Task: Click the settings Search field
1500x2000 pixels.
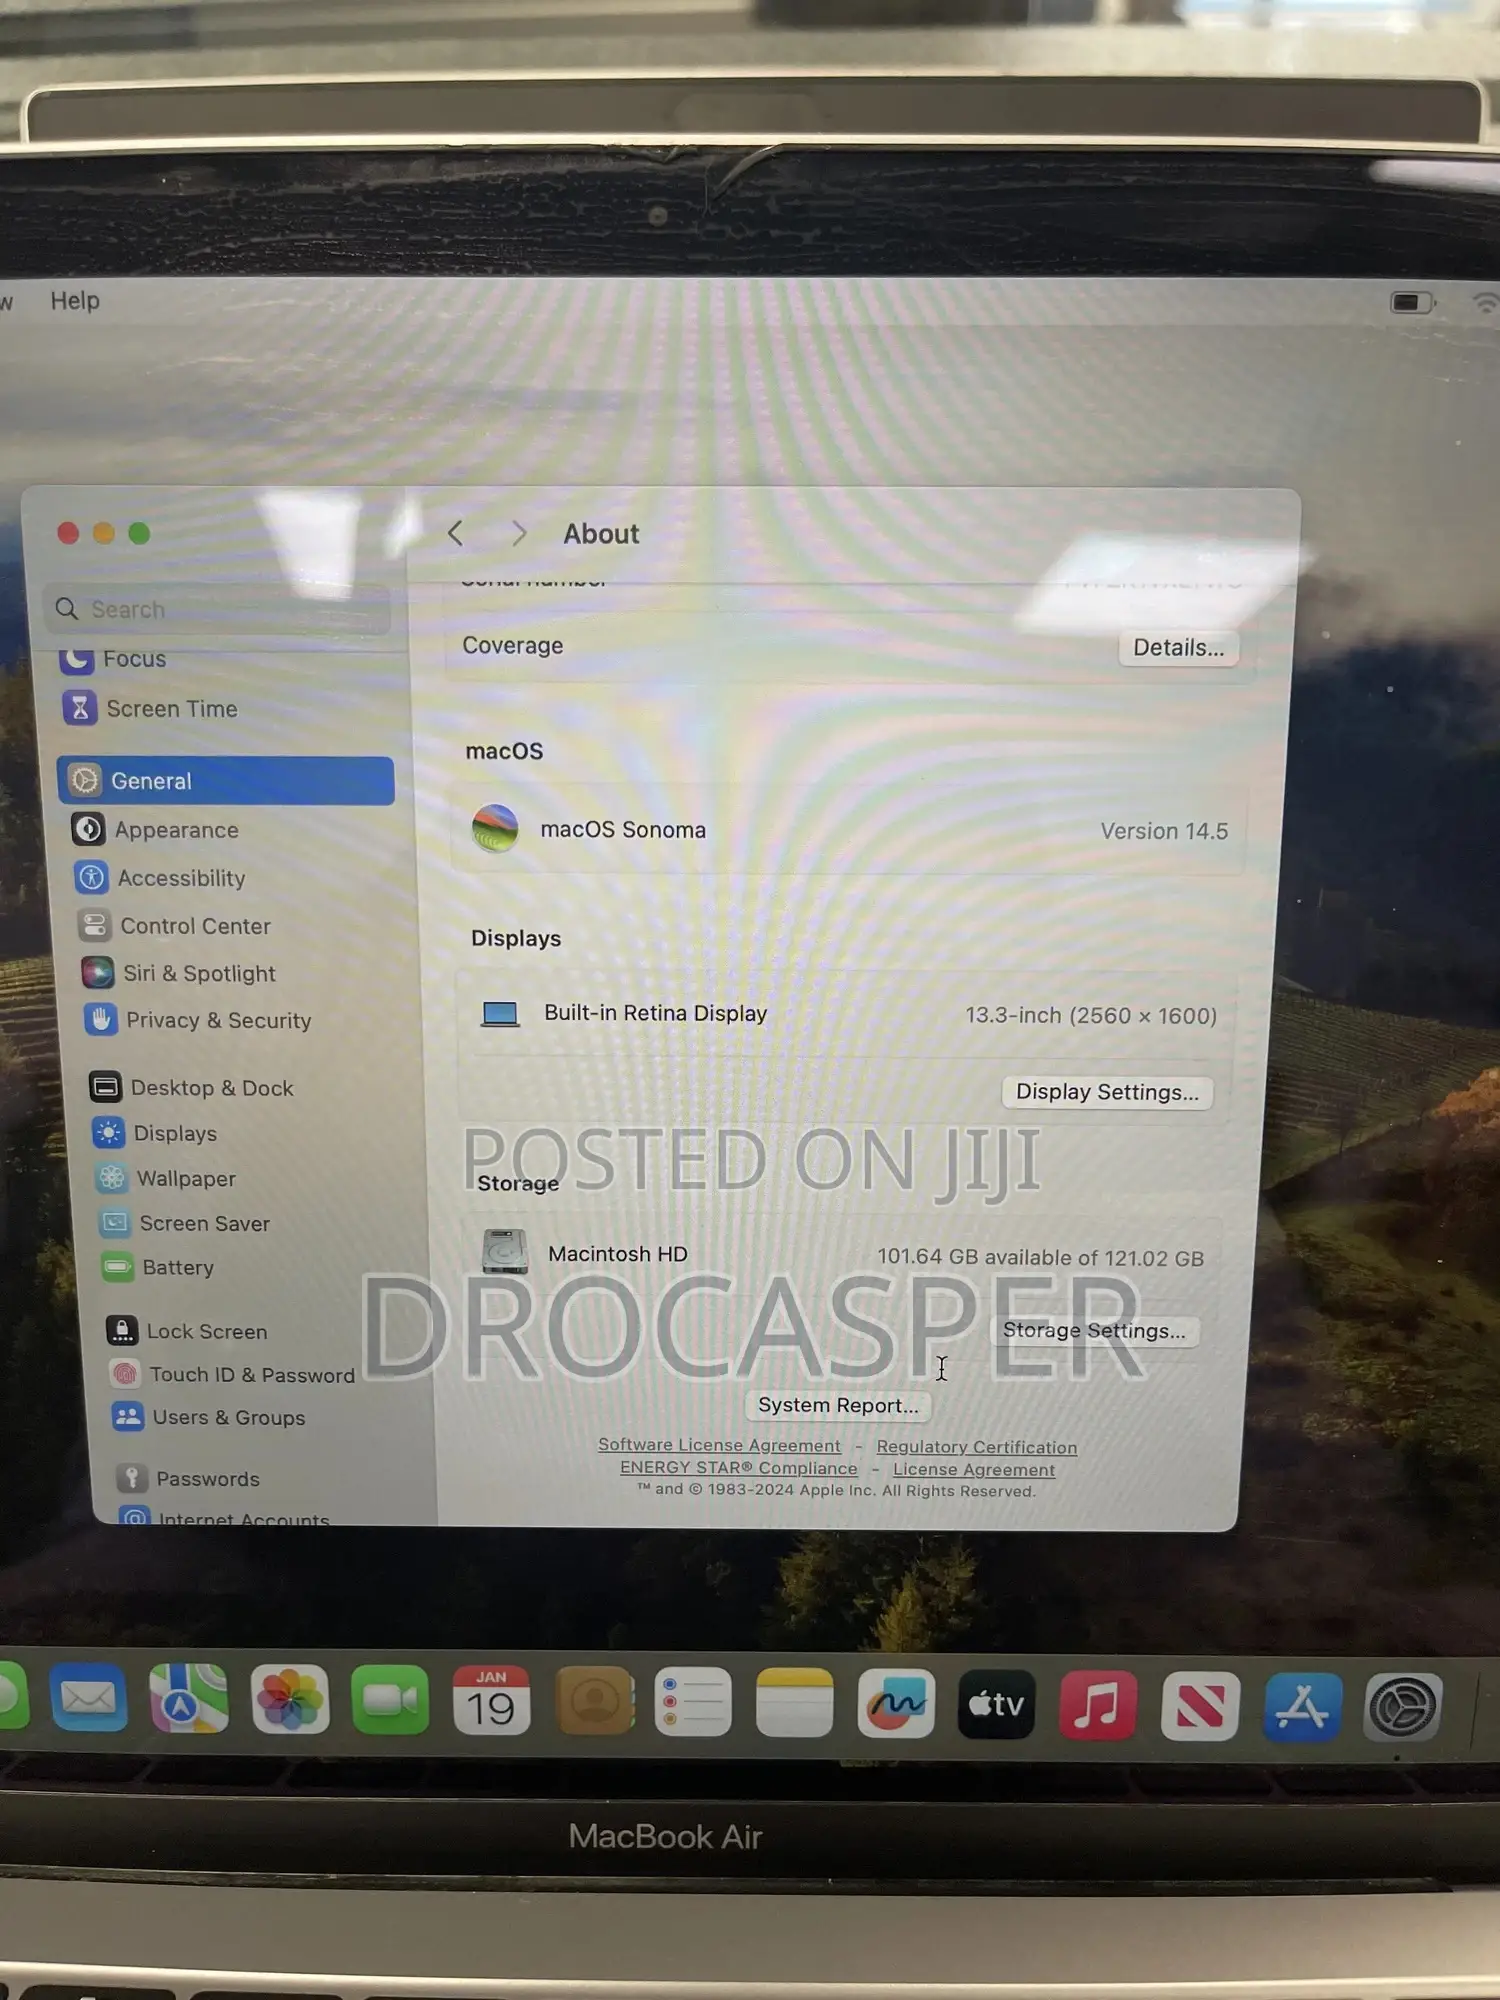Action: pos(217,609)
